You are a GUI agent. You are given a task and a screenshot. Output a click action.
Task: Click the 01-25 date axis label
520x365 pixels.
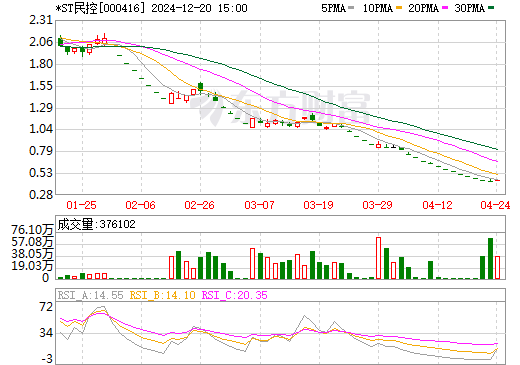click(x=81, y=205)
